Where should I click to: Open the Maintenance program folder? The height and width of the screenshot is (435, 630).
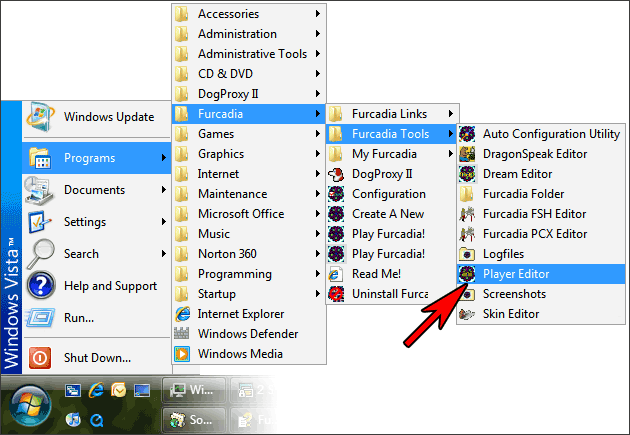pos(249,194)
